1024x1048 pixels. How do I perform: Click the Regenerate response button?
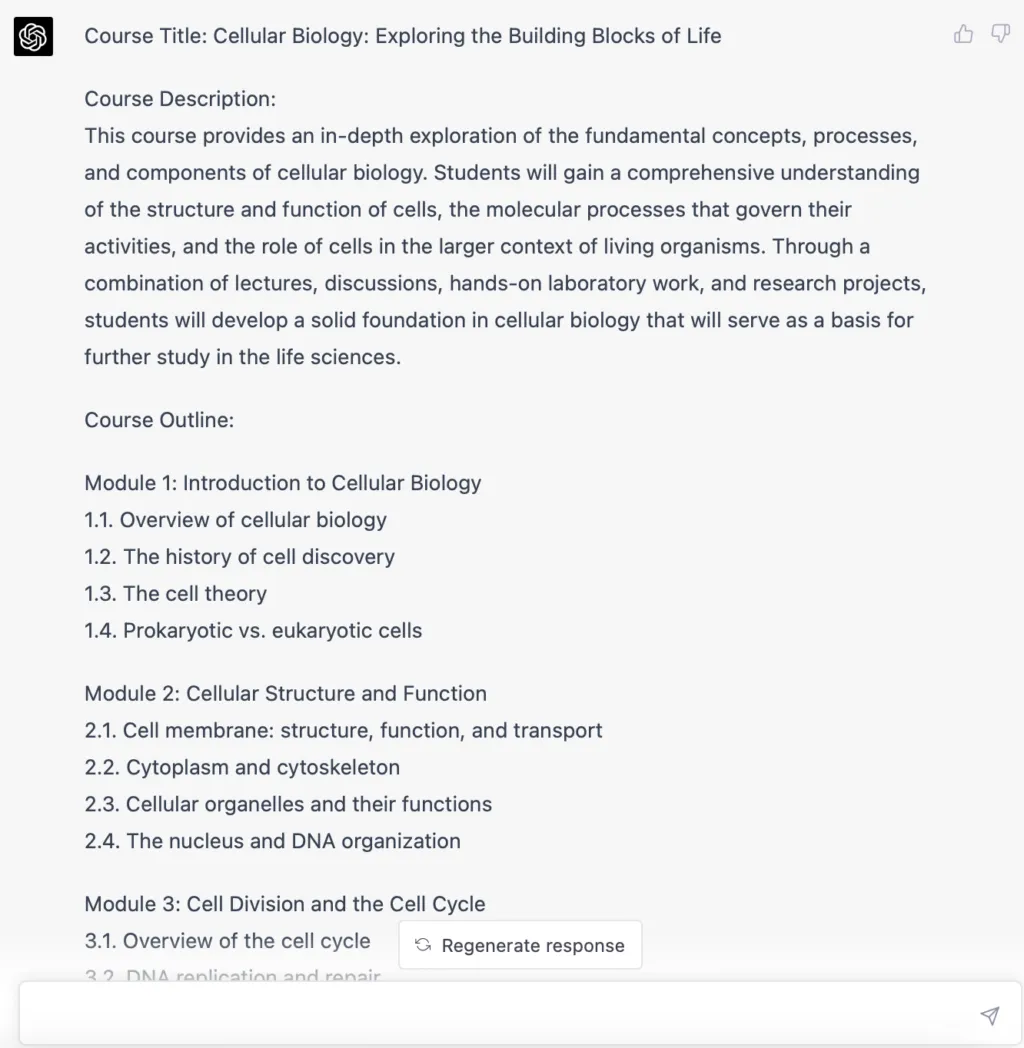click(520, 945)
